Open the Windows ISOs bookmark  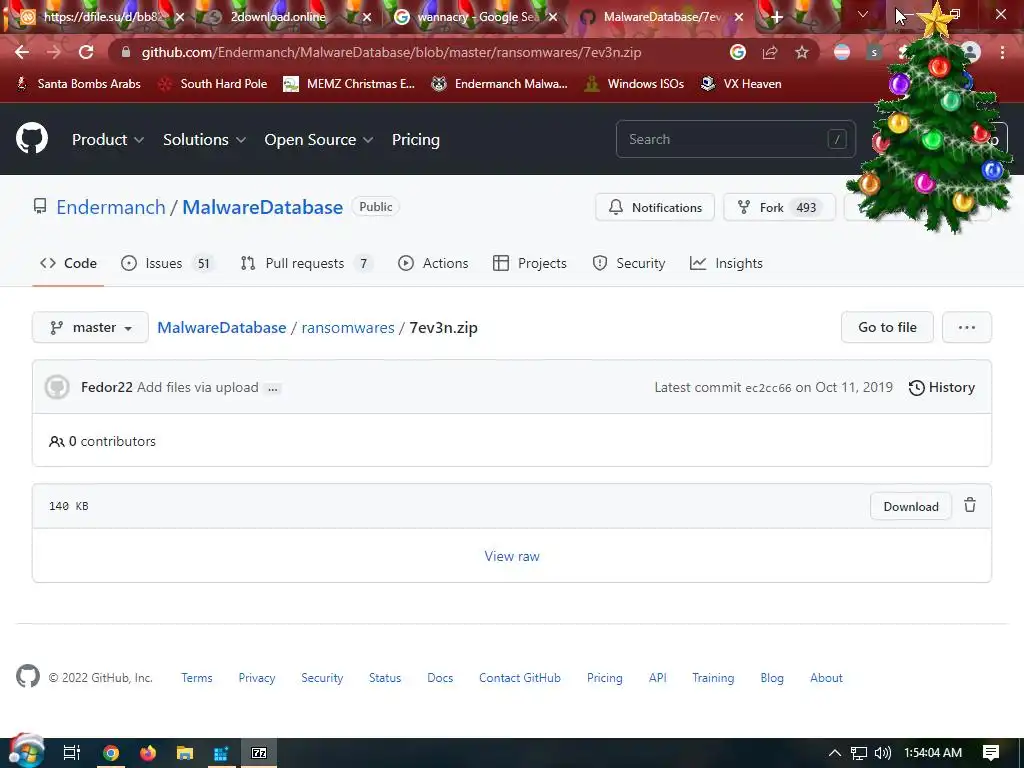[x=634, y=84]
